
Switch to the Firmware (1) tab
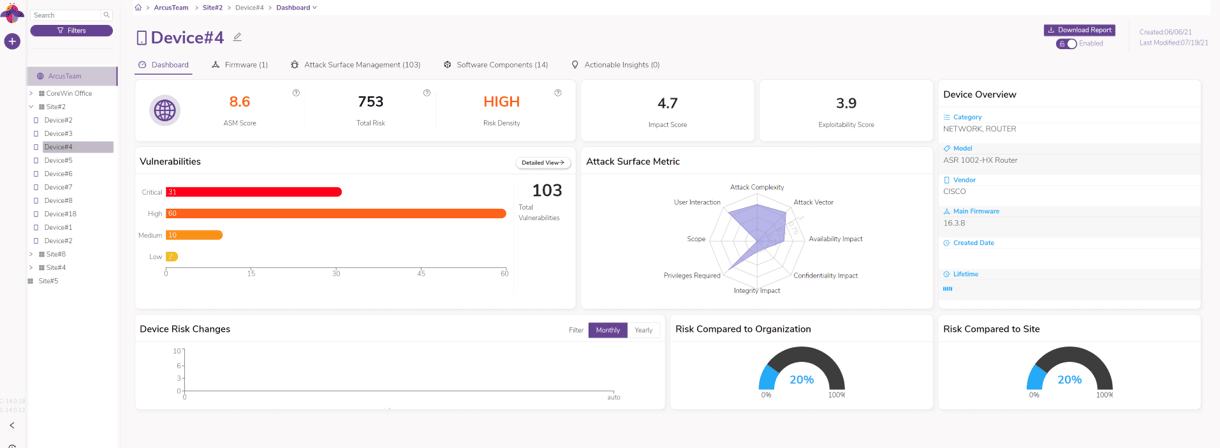(x=240, y=65)
